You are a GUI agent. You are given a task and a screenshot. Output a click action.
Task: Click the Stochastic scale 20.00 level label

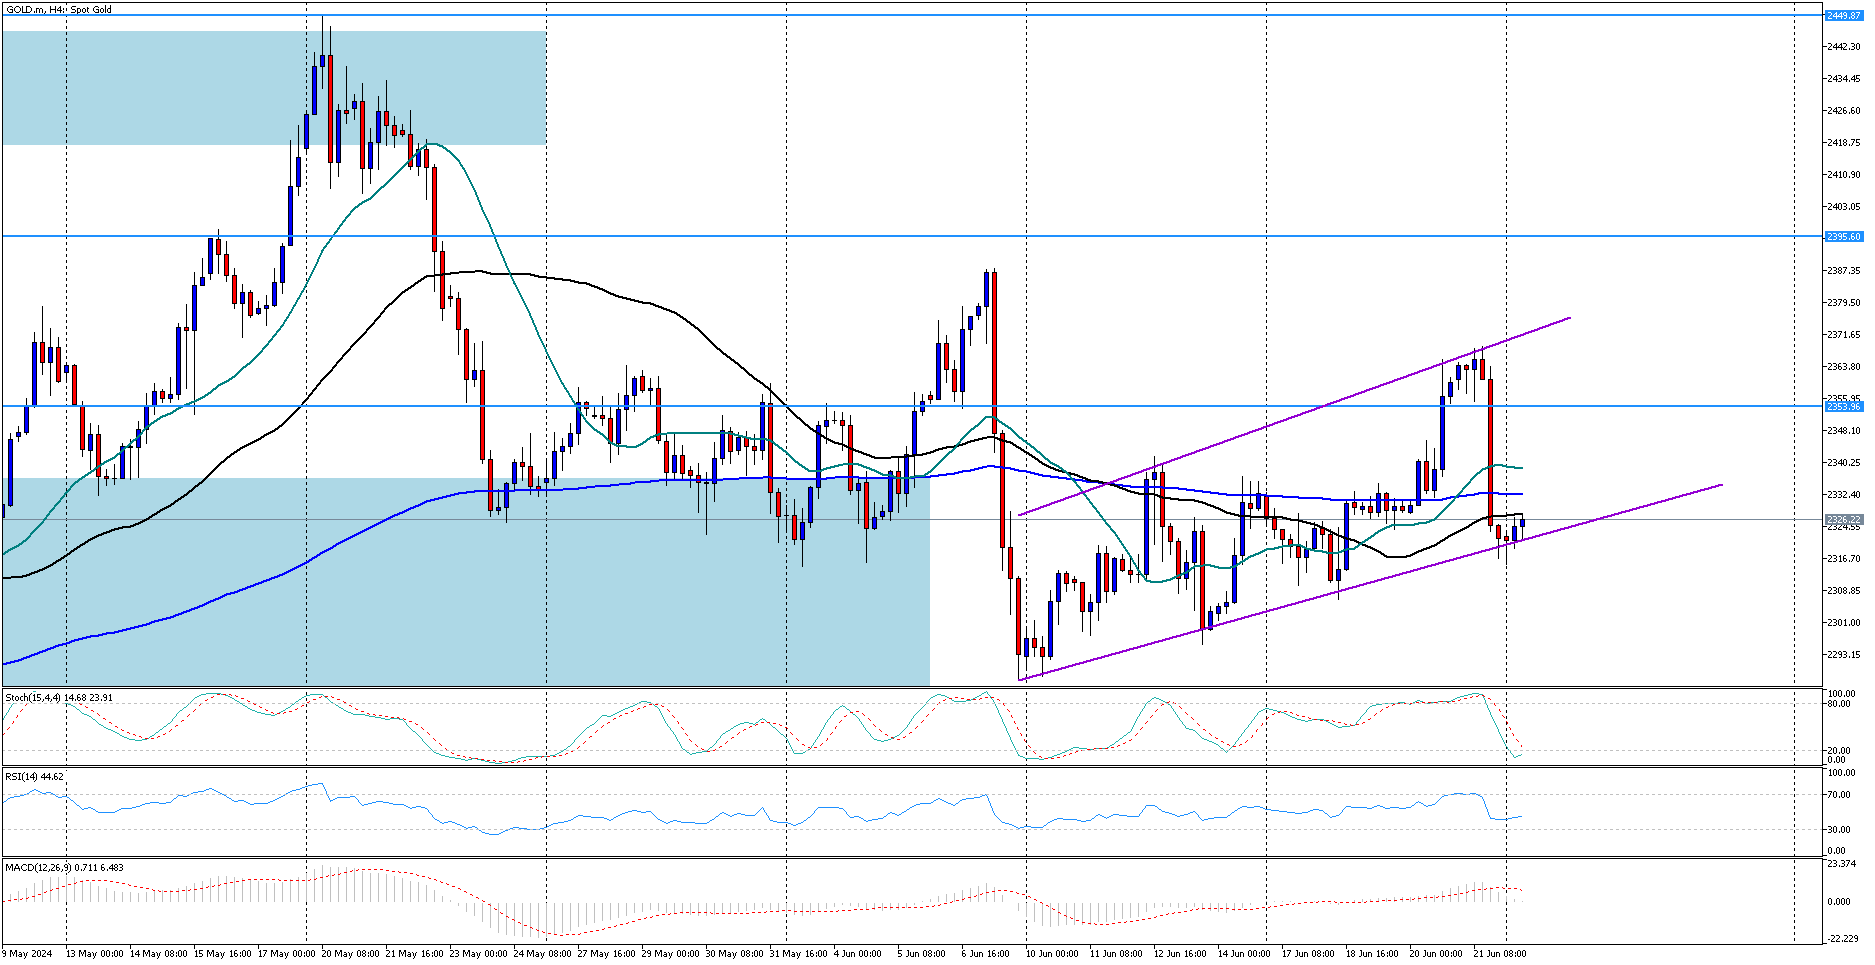1839,750
